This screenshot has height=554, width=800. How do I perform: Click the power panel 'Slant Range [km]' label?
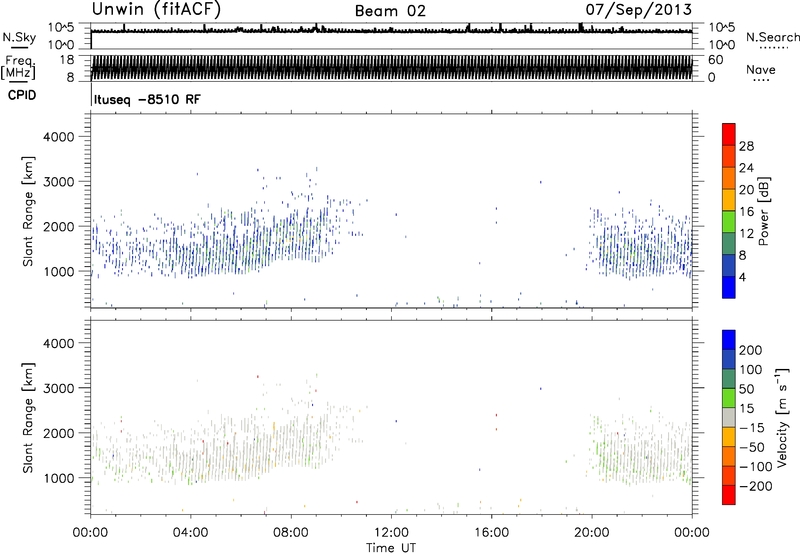(29, 211)
